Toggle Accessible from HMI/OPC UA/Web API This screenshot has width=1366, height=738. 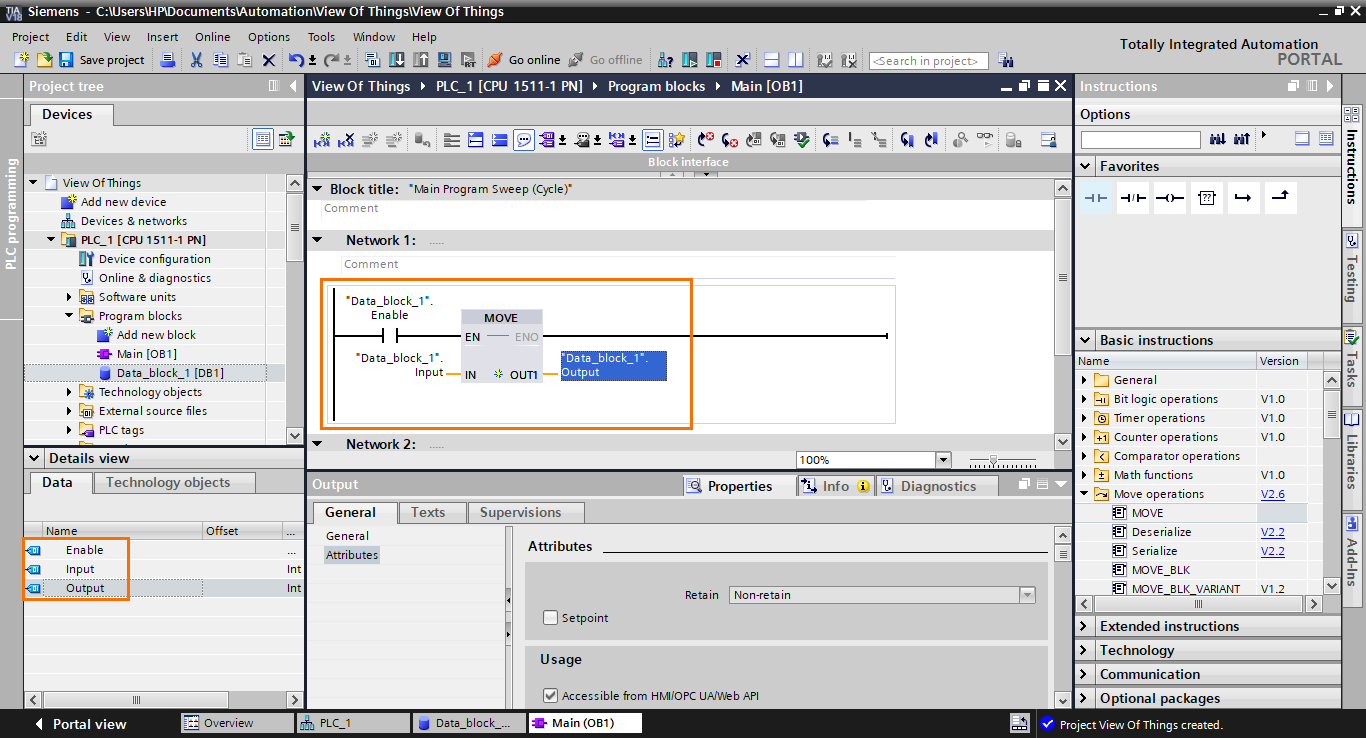pos(550,695)
